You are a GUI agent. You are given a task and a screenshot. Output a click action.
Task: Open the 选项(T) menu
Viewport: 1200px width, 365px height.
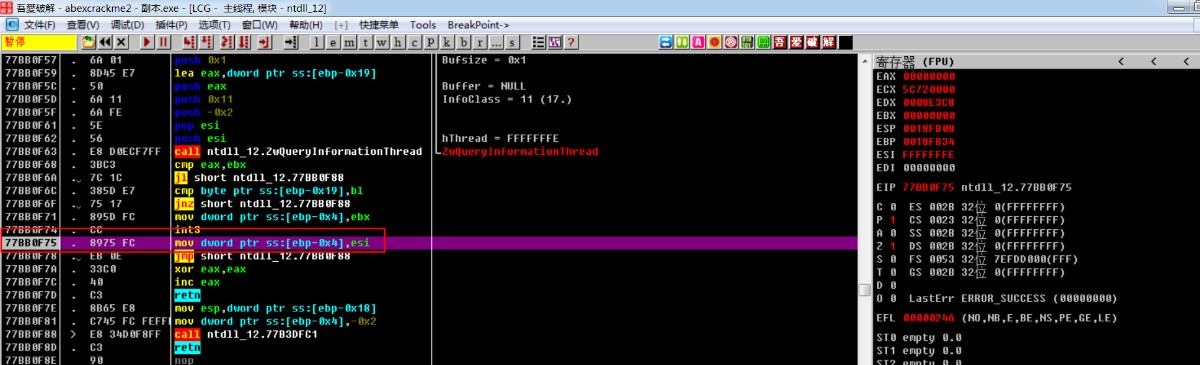pyautogui.click(x=215, y=24)
